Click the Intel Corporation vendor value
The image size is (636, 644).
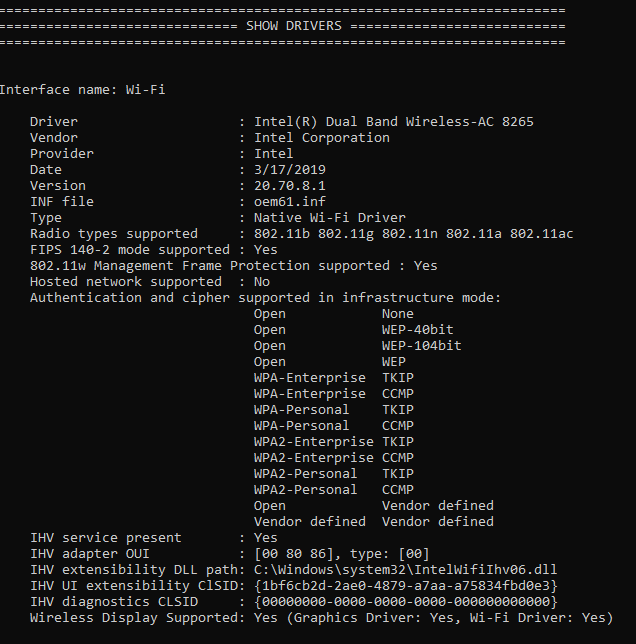pos(321,138)
